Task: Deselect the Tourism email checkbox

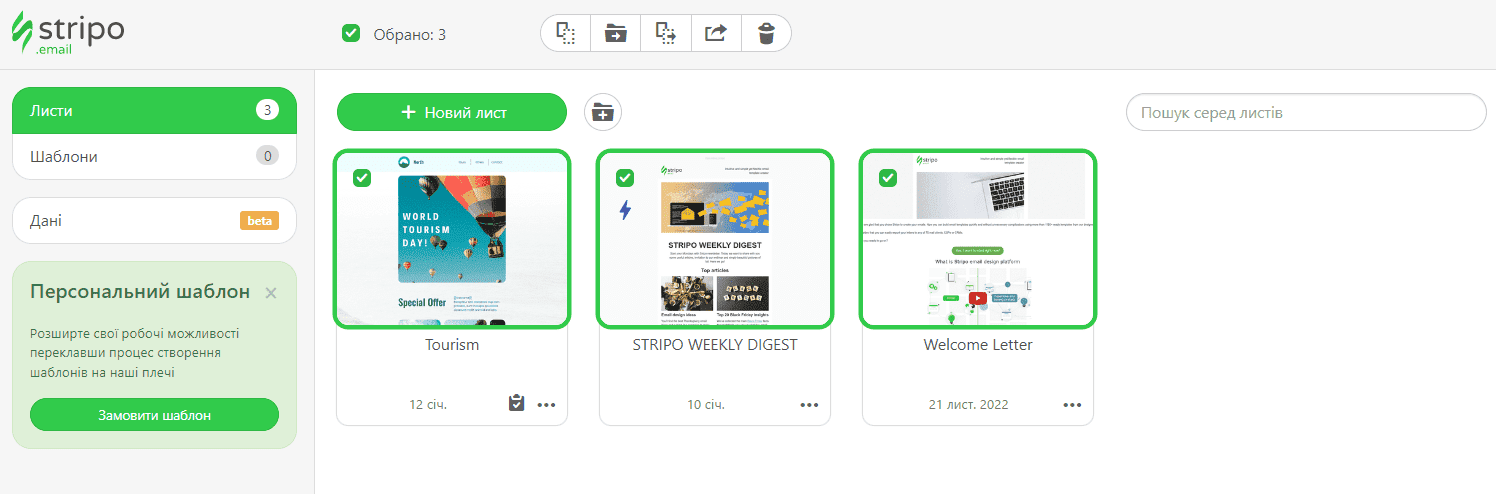Action: (362, 178)
